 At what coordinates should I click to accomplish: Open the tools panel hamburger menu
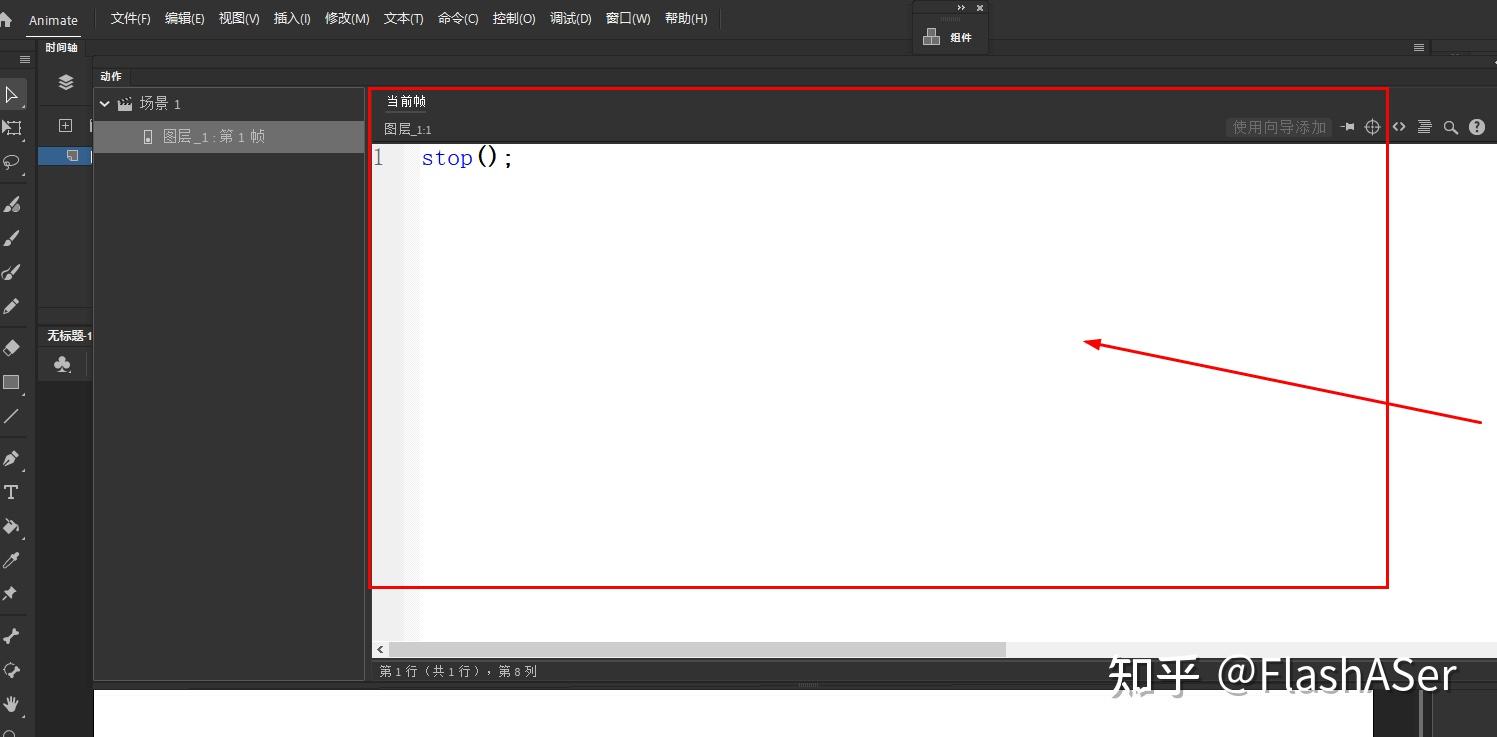point(25,60)
